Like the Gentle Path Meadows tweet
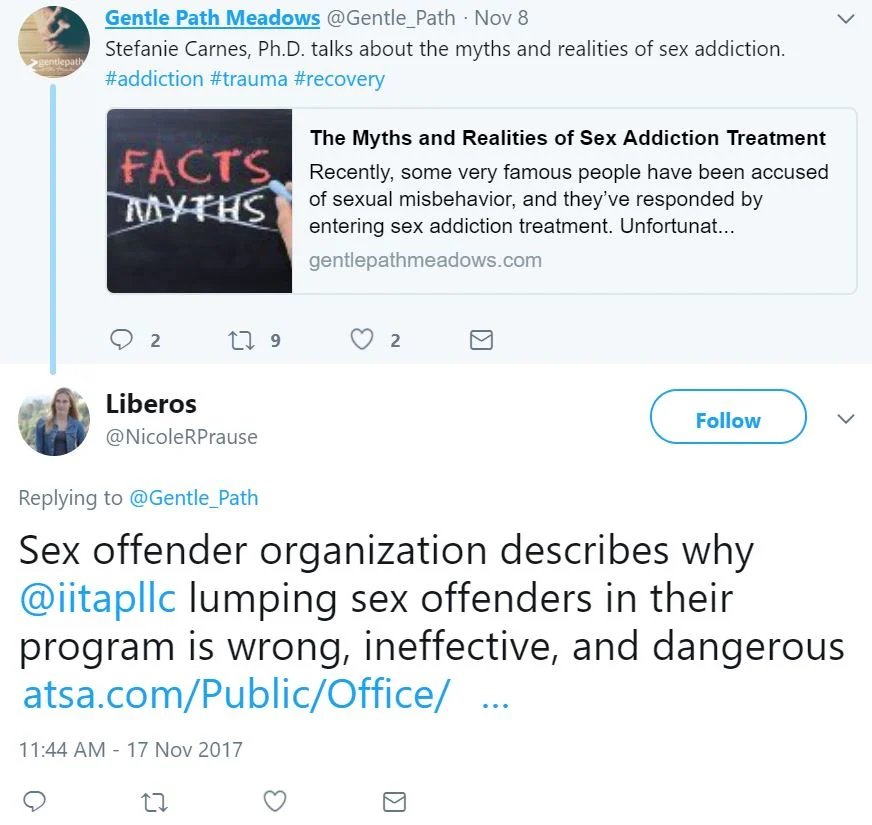 click(361, 339)
